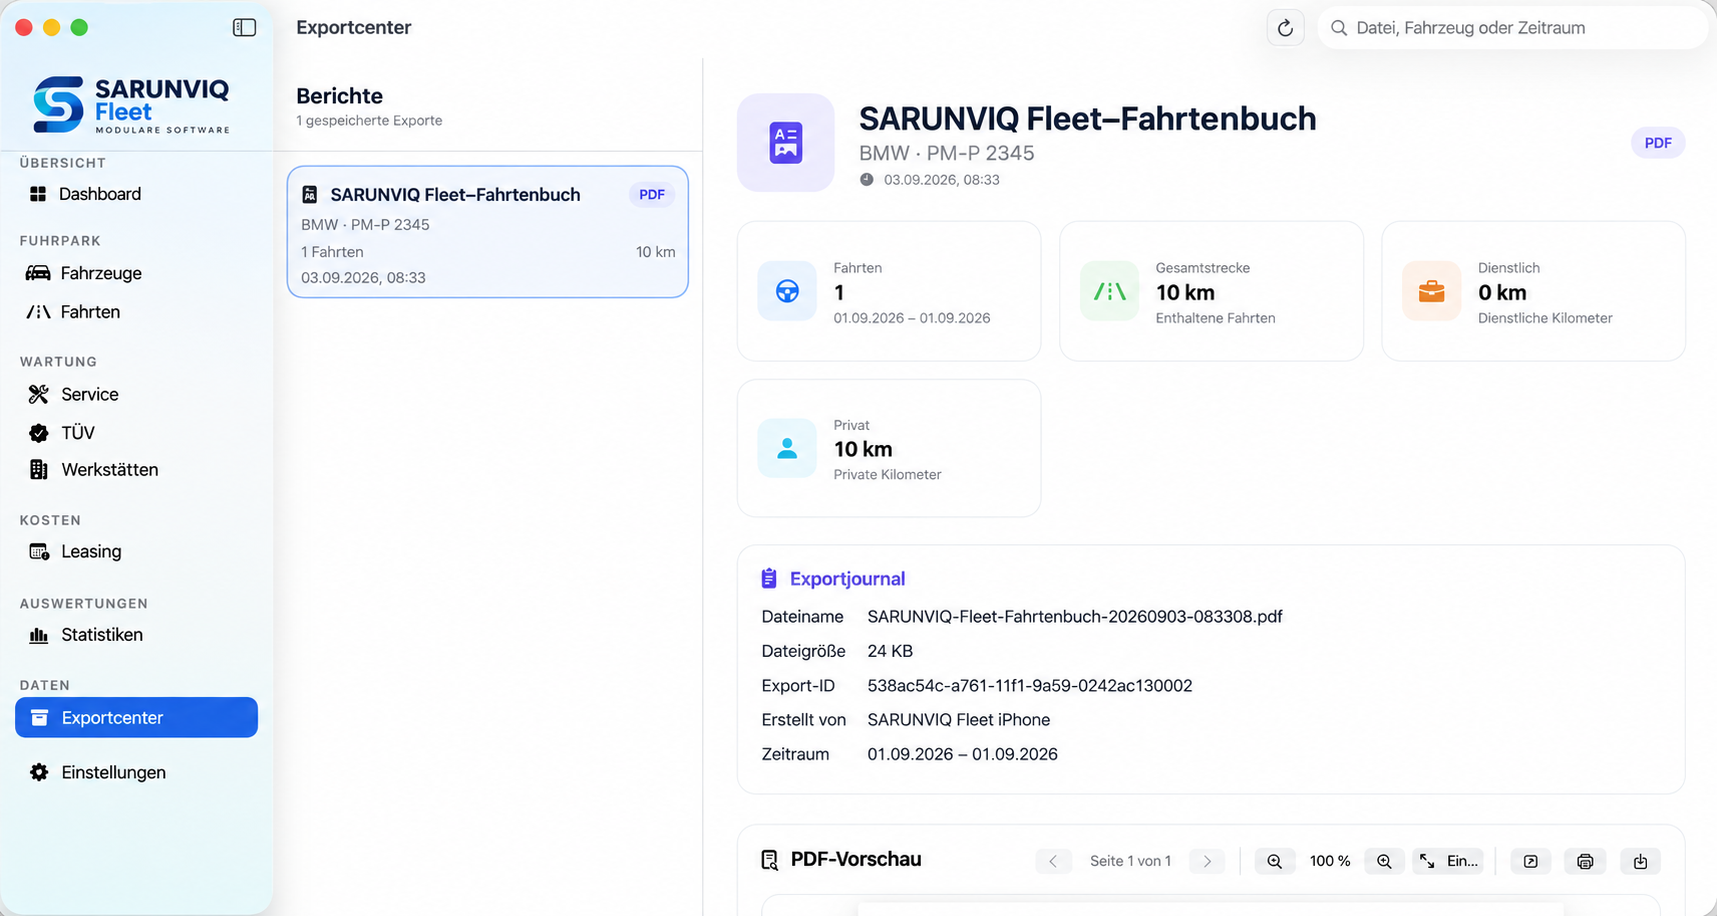Click the Erstellt von value SARUNVIQ Fleet iPhone

point(959,720)
